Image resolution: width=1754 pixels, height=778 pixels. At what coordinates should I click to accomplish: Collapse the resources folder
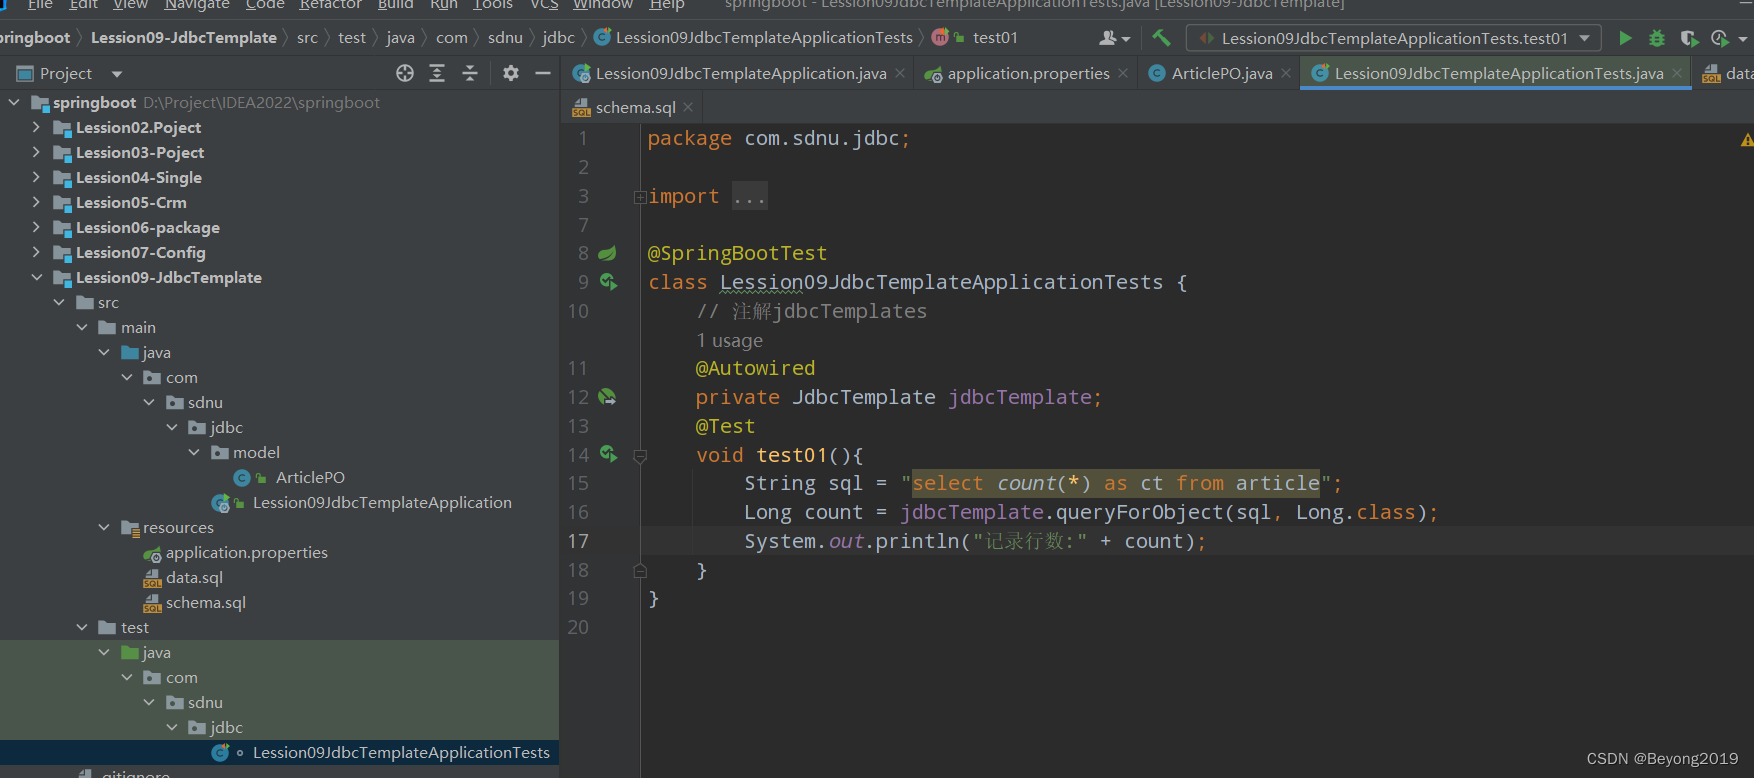pos(104,527)
